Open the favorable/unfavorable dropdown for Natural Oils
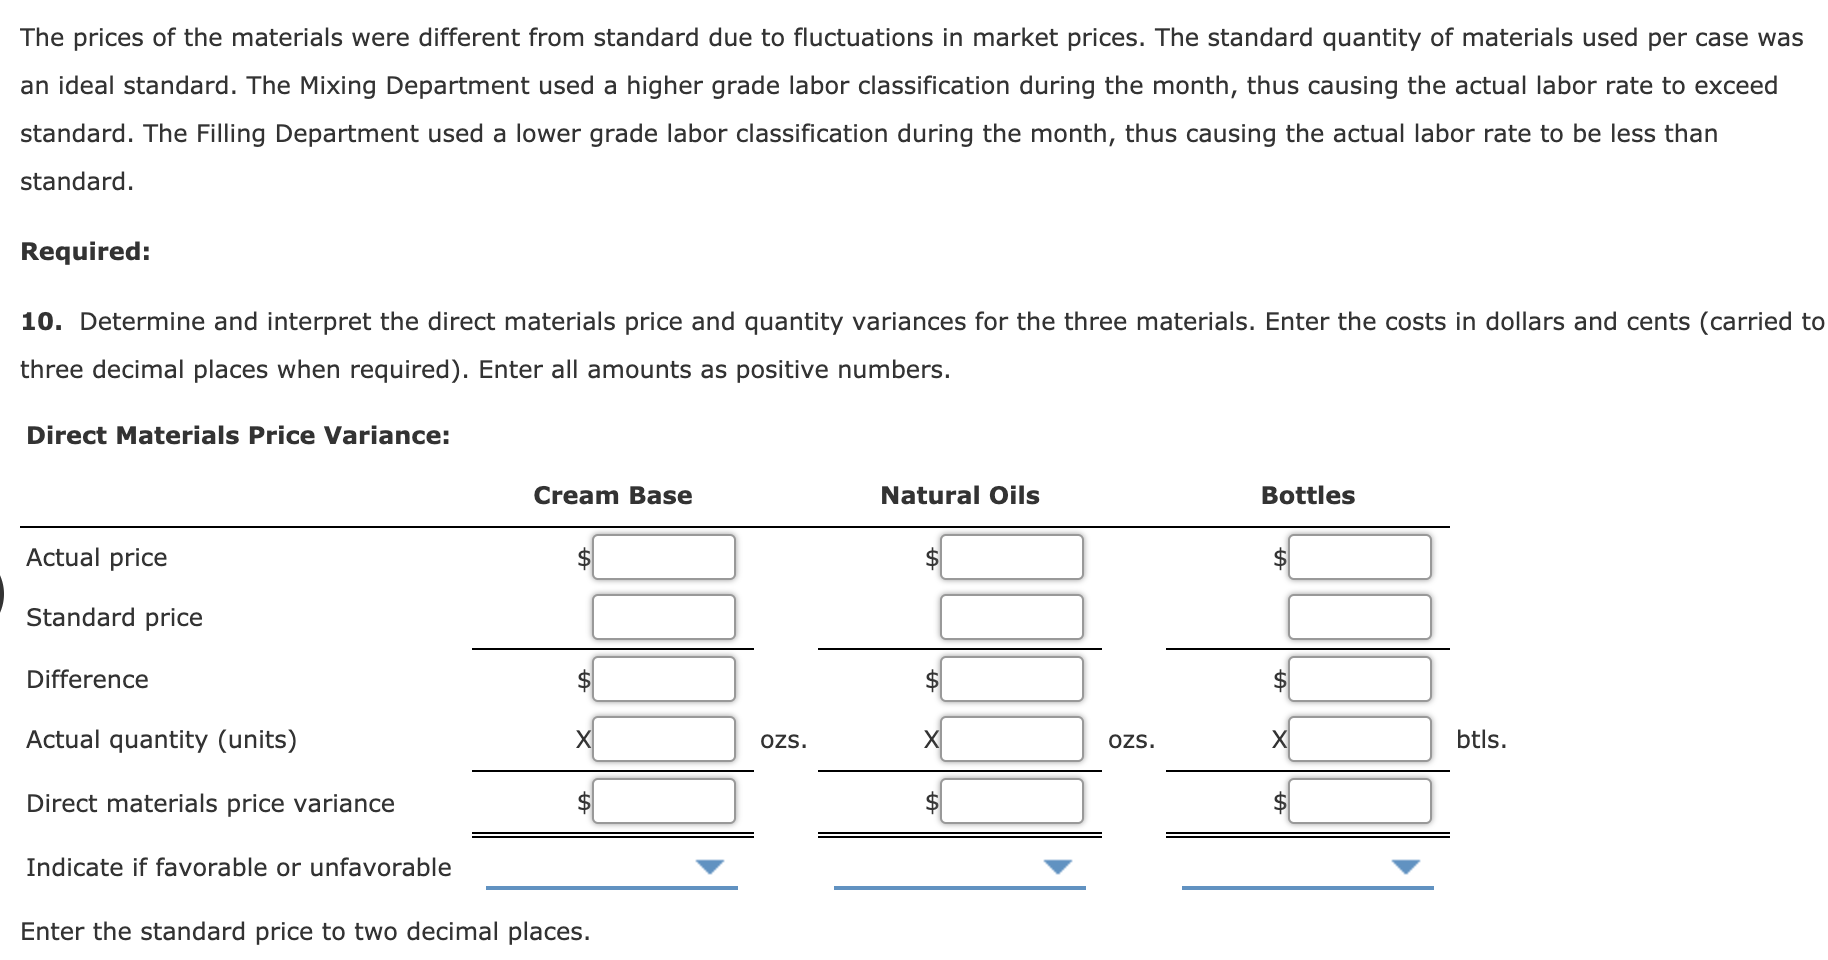The image size is (1828, 960). (1058, 866)
